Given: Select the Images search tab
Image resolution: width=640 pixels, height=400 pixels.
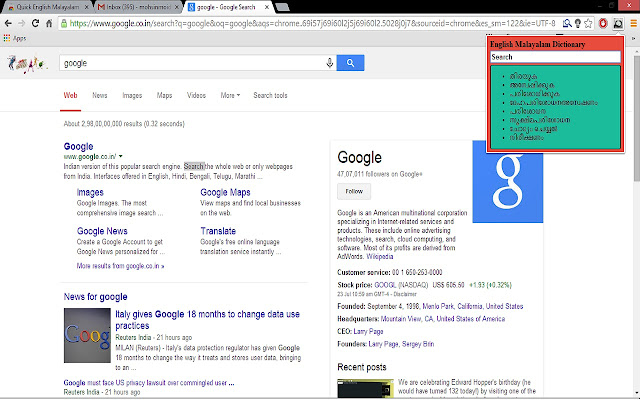Looking at the screenshot, I should click(x=132, y=95).
